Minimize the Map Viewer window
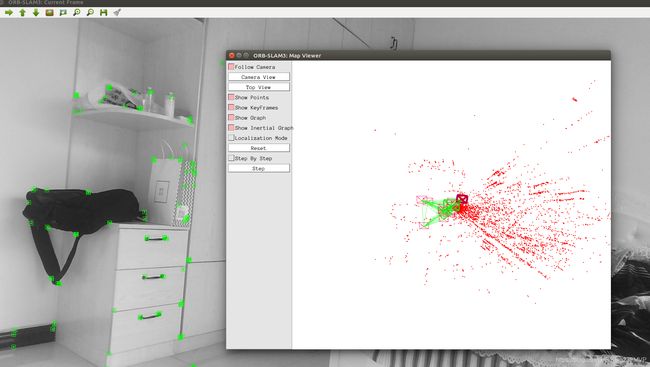The width and height of the screenshot is (650, 367). 239,55
